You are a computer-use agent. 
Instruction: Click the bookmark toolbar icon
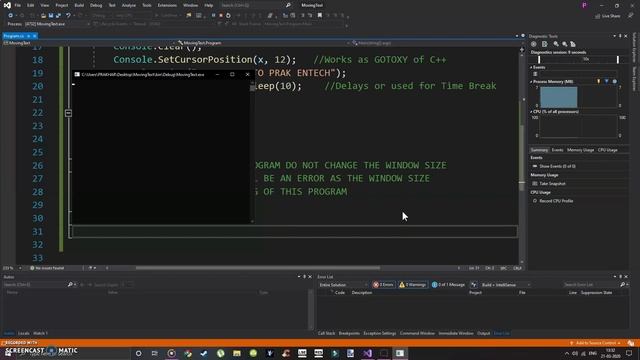click(x=320, y=16)
